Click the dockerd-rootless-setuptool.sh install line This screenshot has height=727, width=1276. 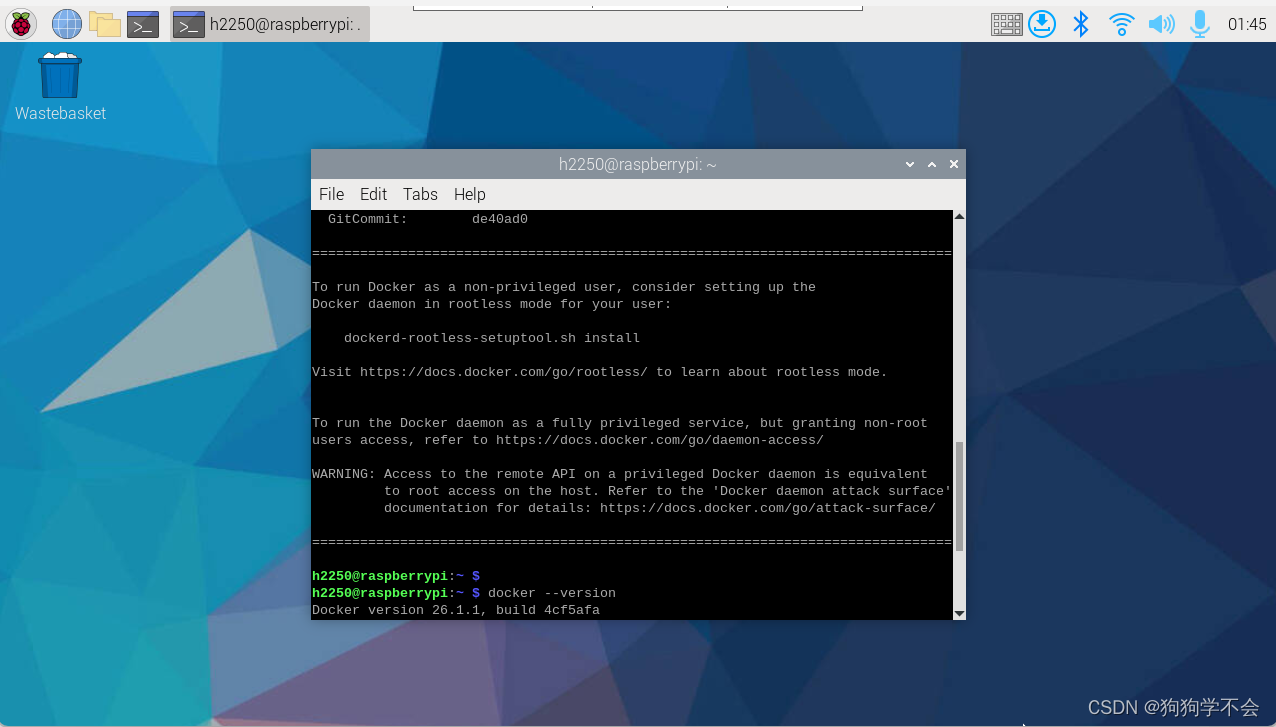click(x=492, y=338)
